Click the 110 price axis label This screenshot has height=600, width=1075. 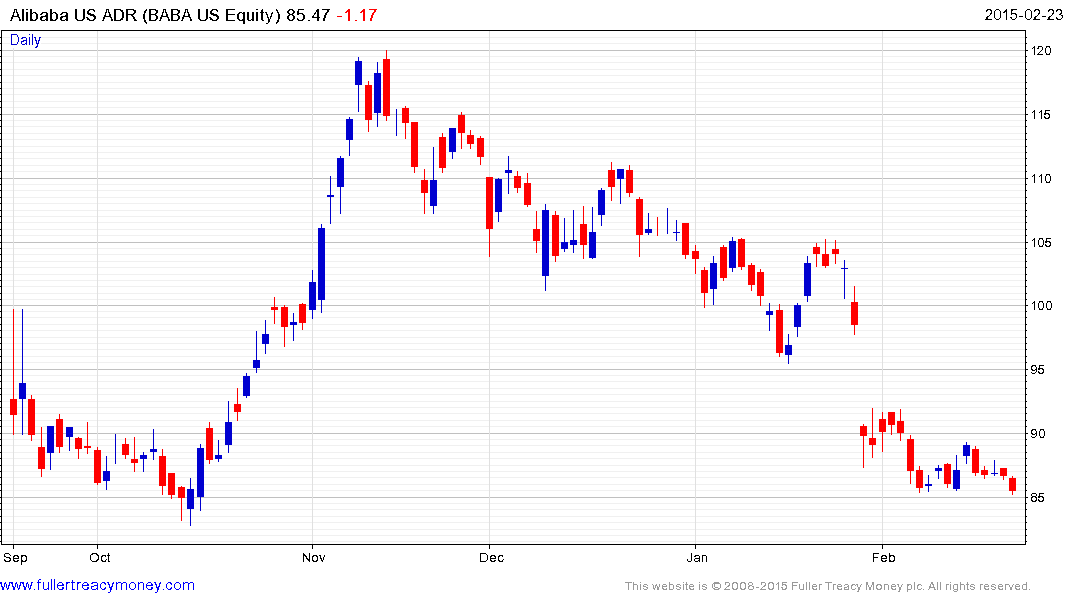coord(1041,178)
